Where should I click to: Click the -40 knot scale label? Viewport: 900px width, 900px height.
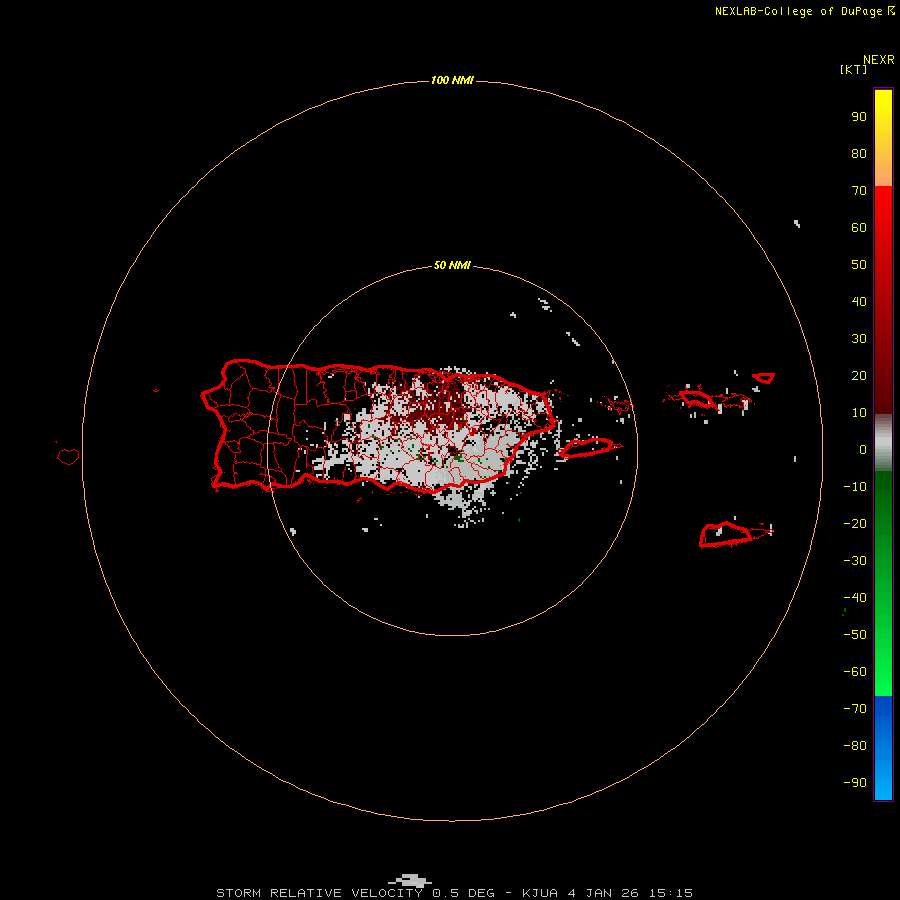click(855, 598)
